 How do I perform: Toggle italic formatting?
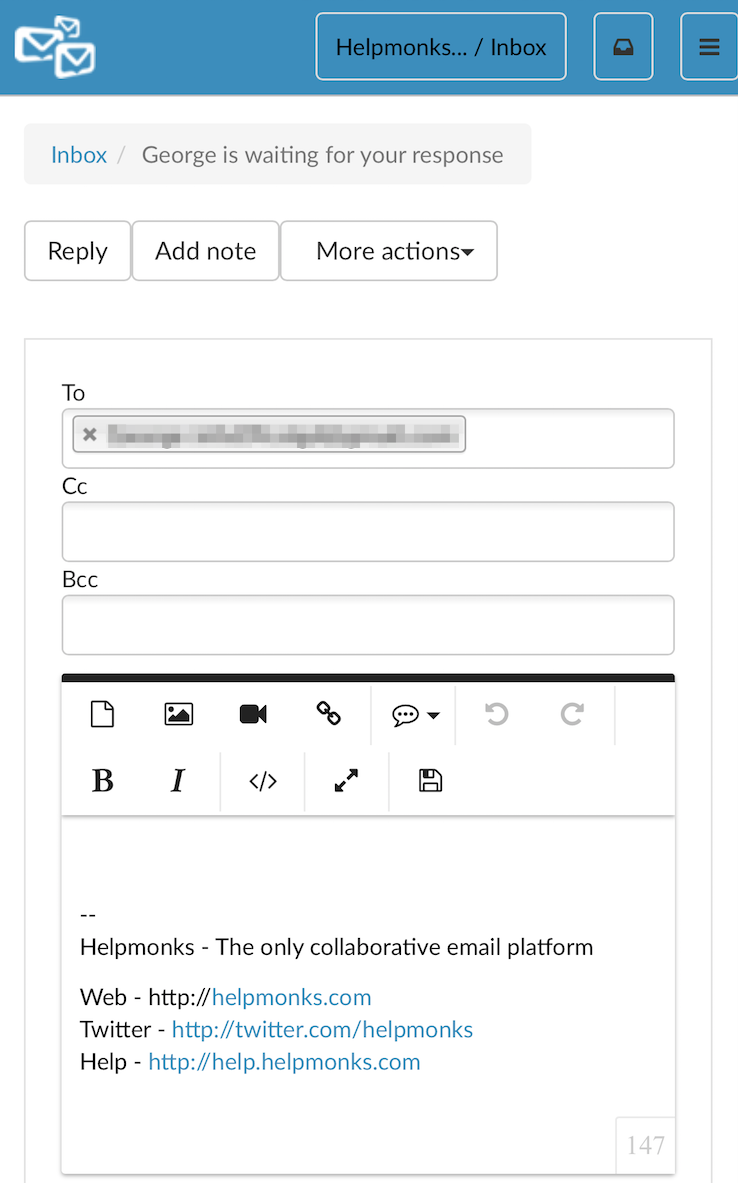tap(178, 781)
